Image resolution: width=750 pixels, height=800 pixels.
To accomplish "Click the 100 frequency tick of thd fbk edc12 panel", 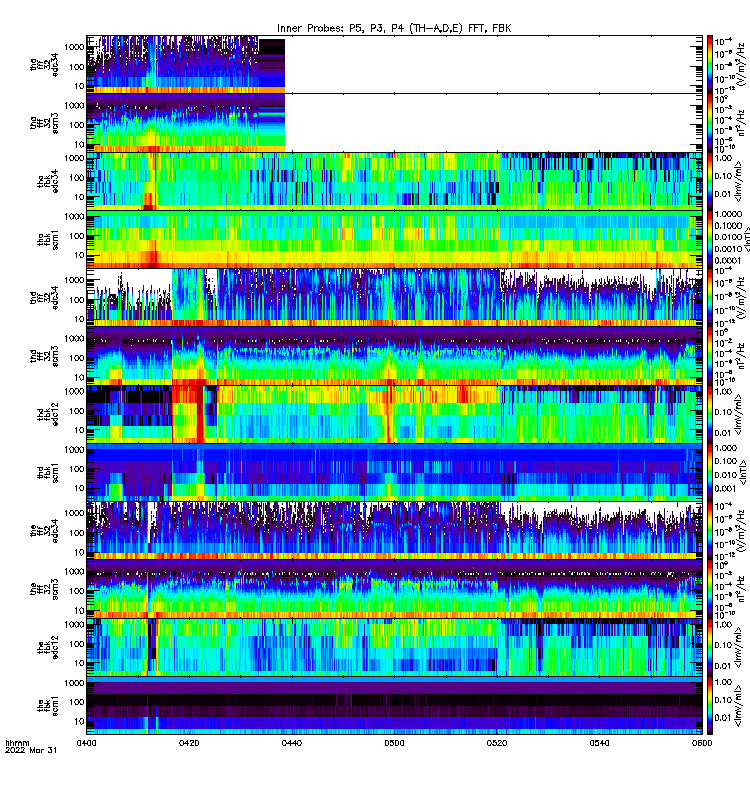I will coord(77,411).
